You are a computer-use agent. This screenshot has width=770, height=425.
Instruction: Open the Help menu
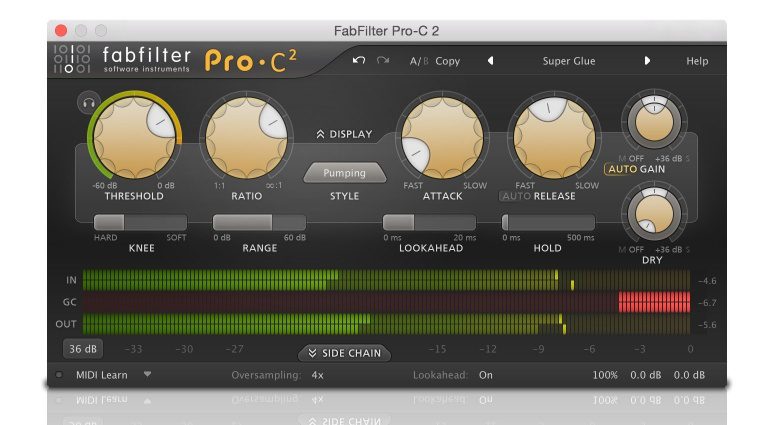pos(697,61)
